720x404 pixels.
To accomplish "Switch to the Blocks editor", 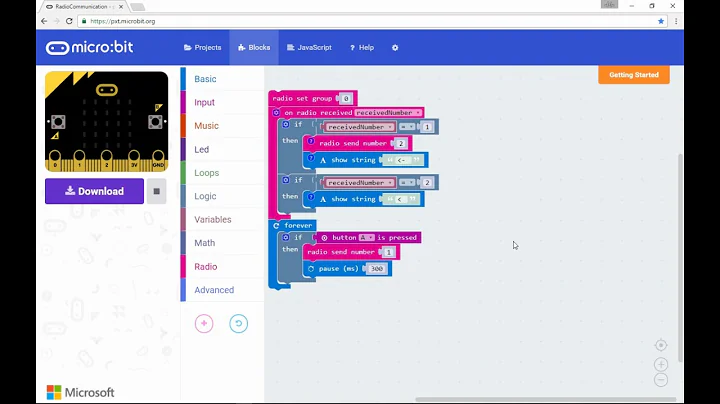I will (254, 48).
